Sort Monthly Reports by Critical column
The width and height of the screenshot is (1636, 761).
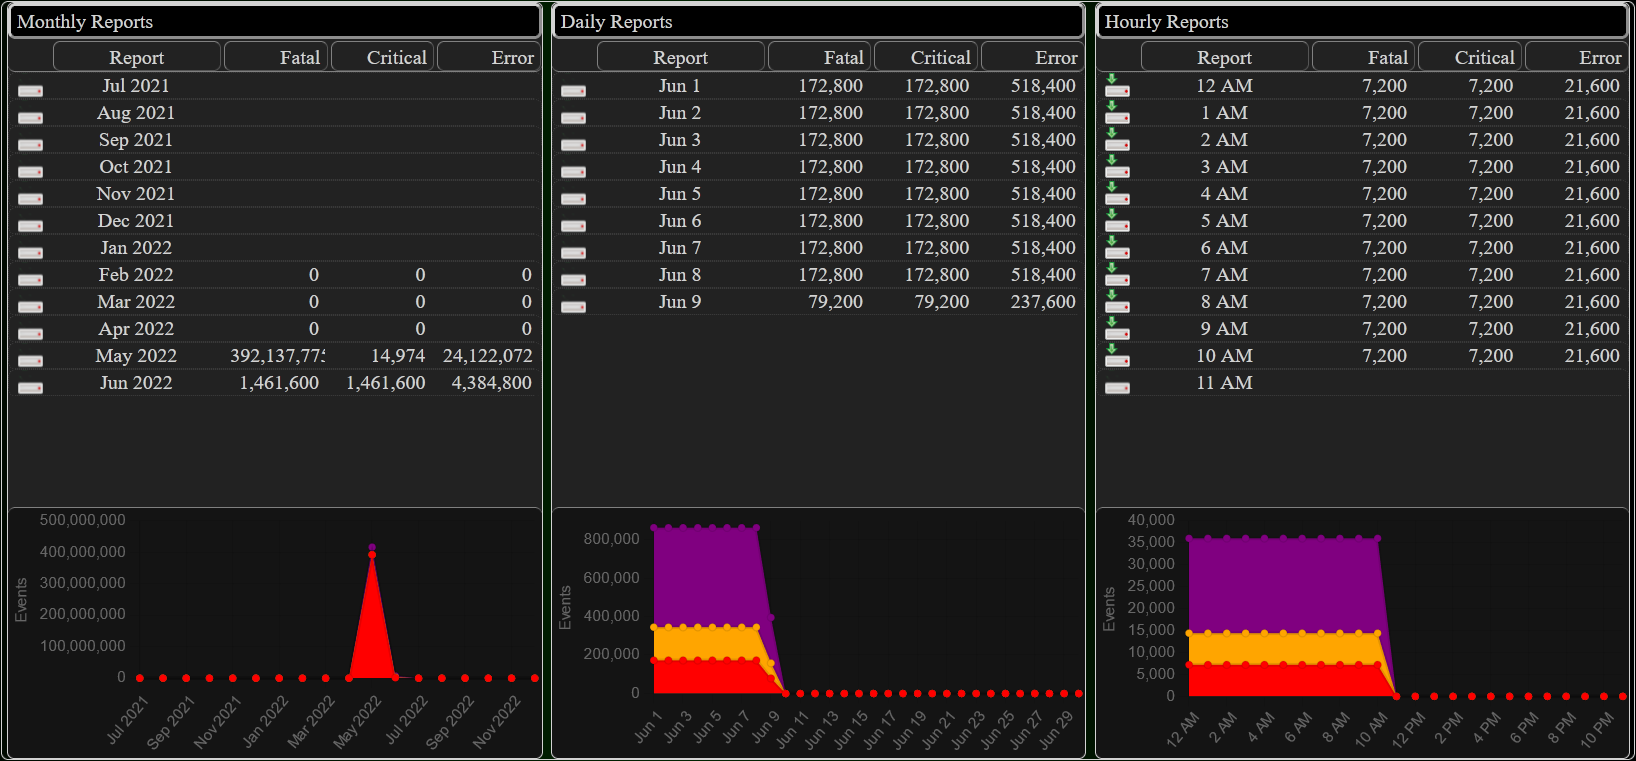(x=382, y=57)
